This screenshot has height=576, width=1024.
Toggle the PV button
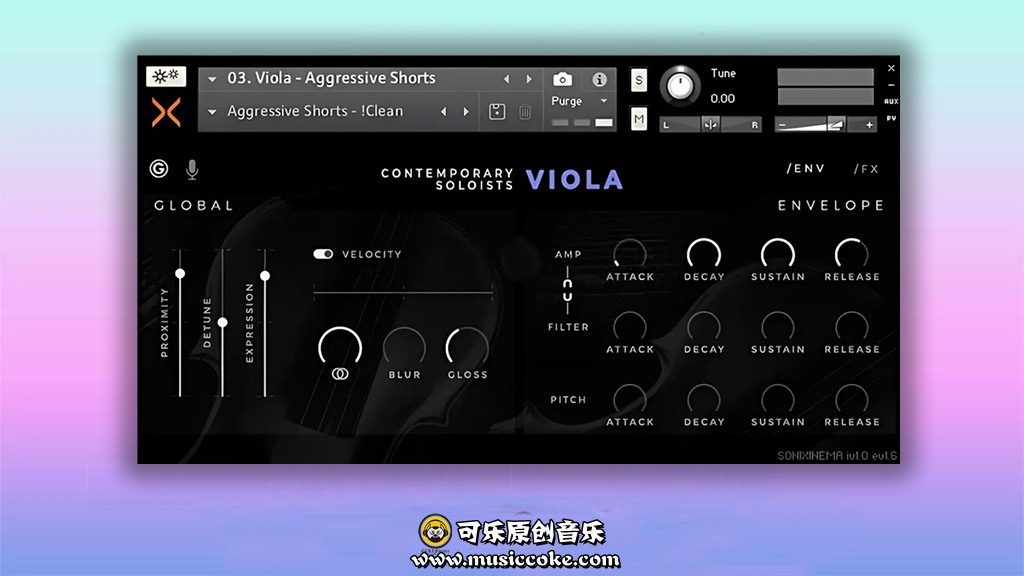point(891,118)
